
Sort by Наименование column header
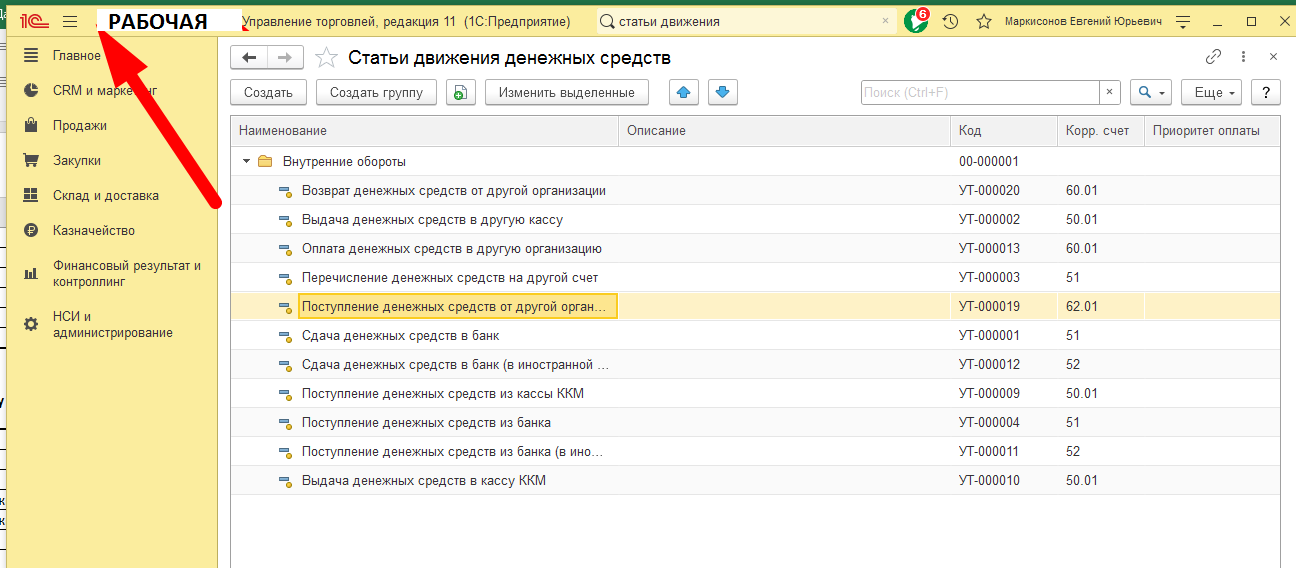click(x=425, y=131)
